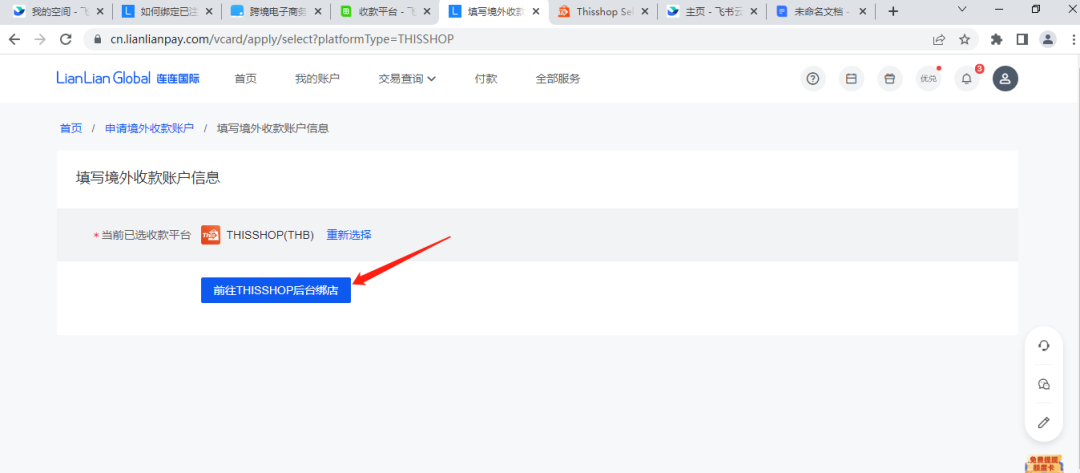This screenshot has width=1080, height=473.
Task: Open the 首页 navigation menu item
Action: (x=245, y=78)
